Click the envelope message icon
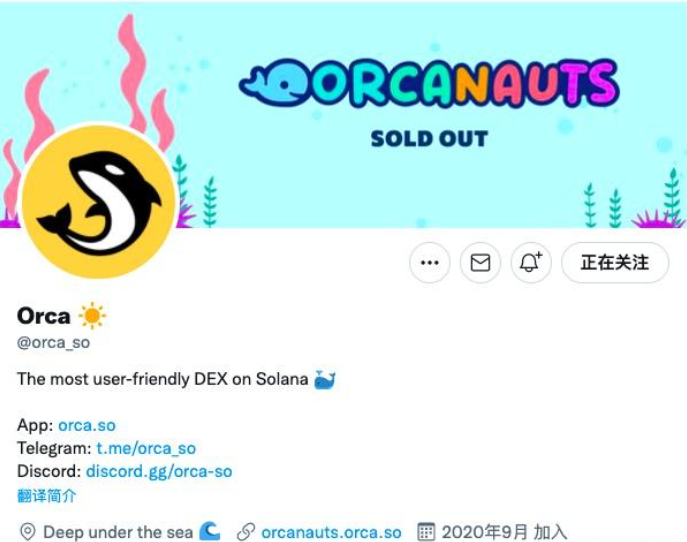Image resolution: width=687 pixels, height=542 pixels. 480,262
